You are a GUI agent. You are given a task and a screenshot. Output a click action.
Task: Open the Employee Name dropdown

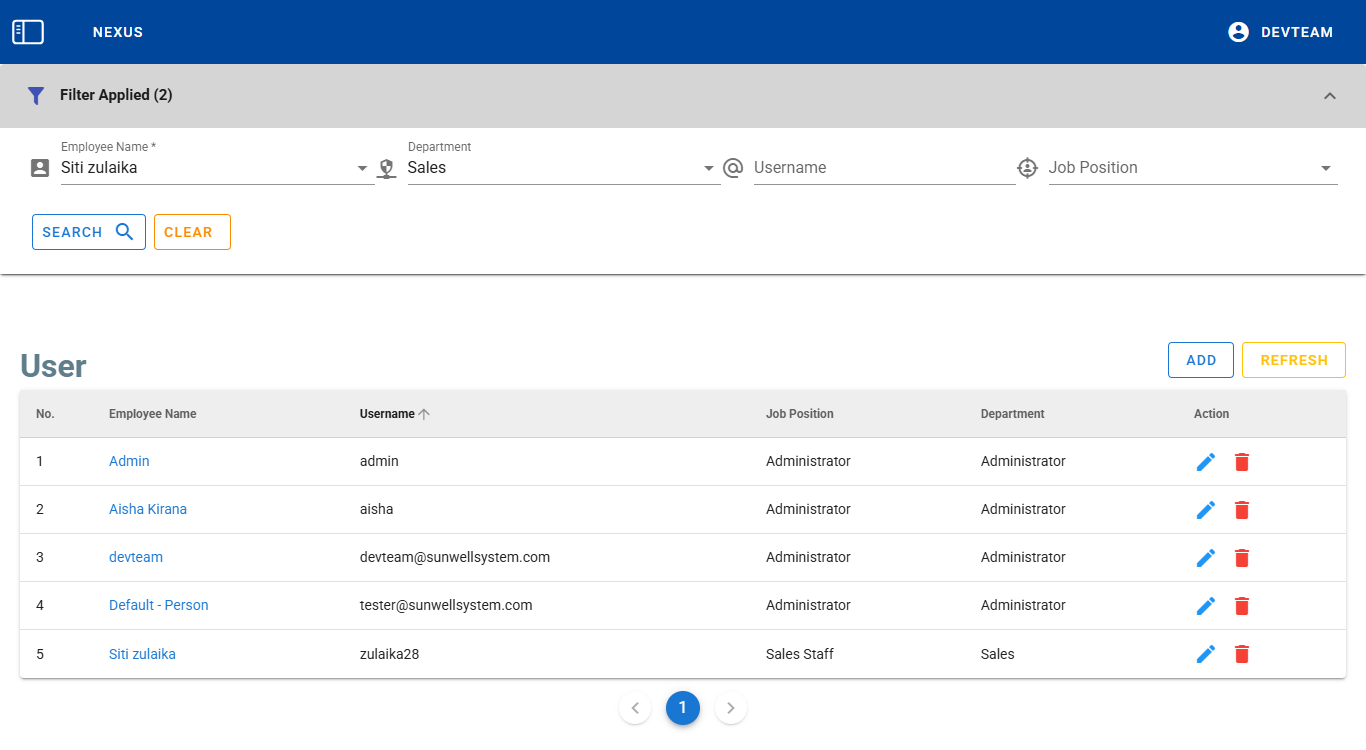click(x=362, y=168)
